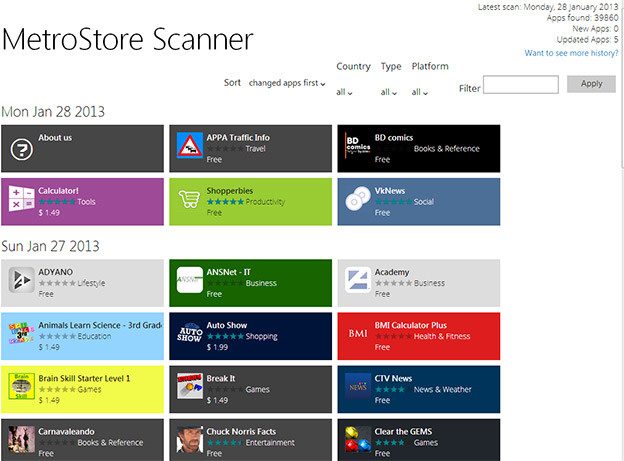Click the 'Brain Skill Starter Level 1' name
This screenshot has height=461, width=624.
84,378
